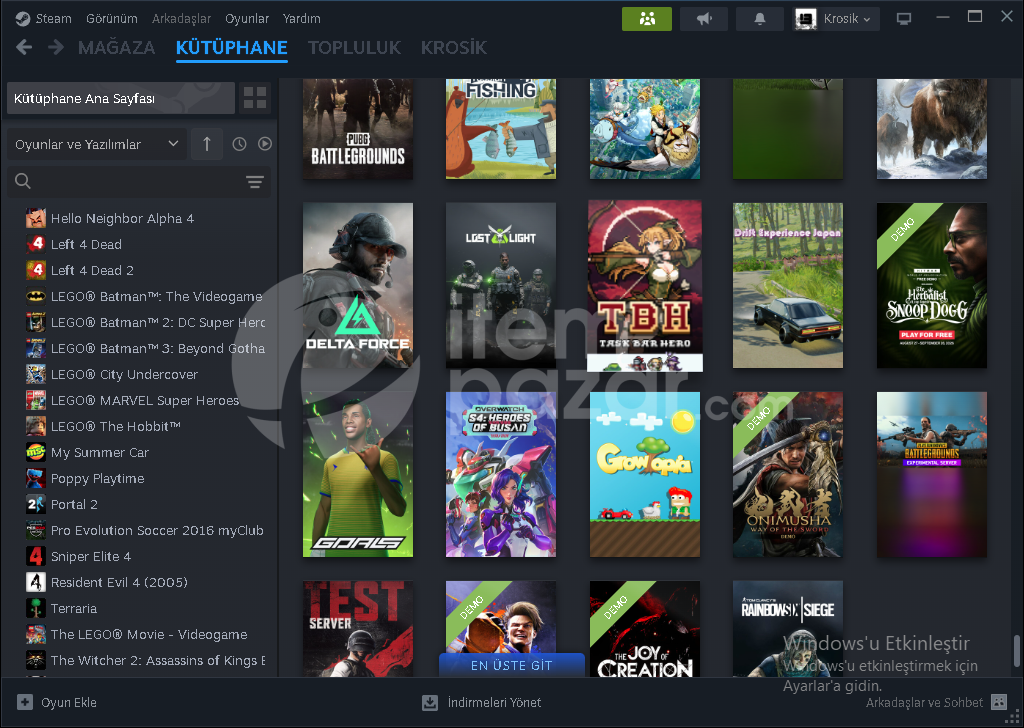Screen dimensions: 1024x728
Task: Open the Oyunlar menu
Action: point(247,18)
